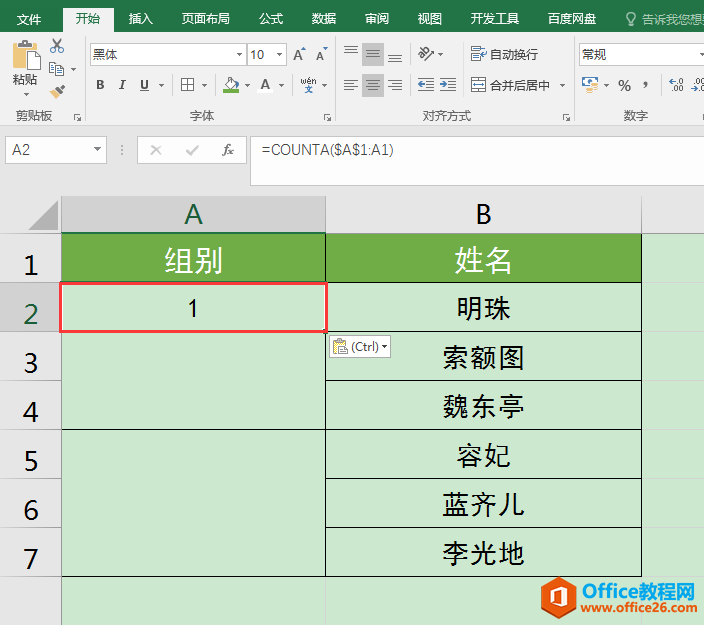This screenshot has height=625, width=704.
Task: Click the borders icon
Action: pos(187,85)
